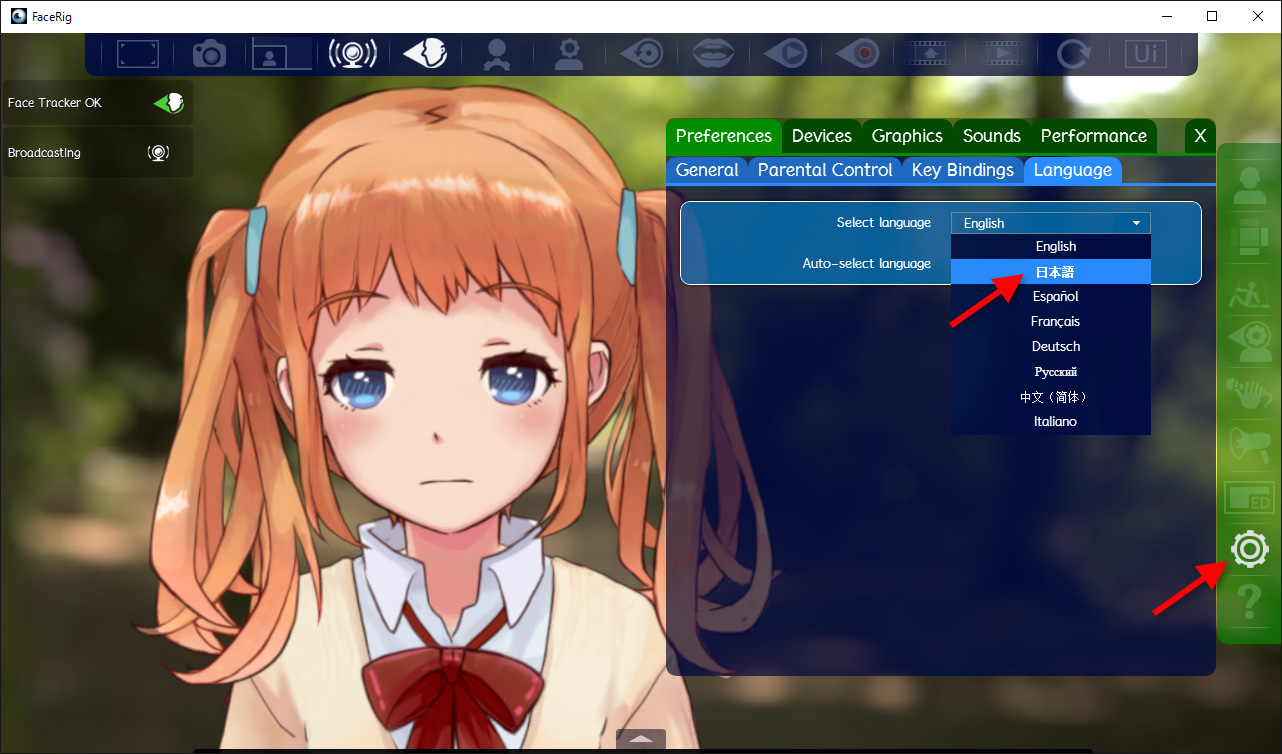This screenshot has width=1282, height=754.
Task: Open the General sub-tab
Action: [x=707, y=170]
